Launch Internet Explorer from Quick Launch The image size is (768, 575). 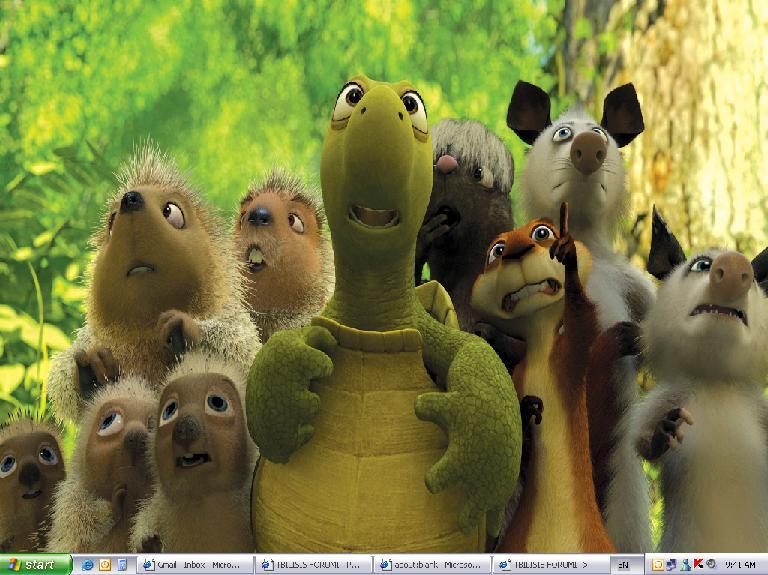coord(87,565)
